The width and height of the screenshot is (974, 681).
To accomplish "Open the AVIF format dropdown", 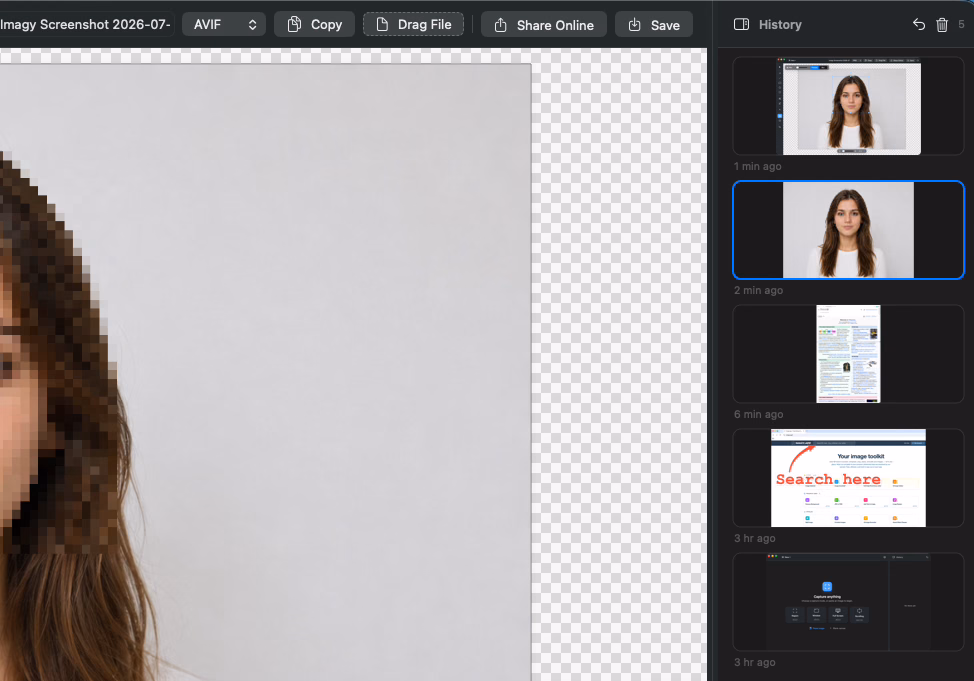I will [x=224, y=24].
